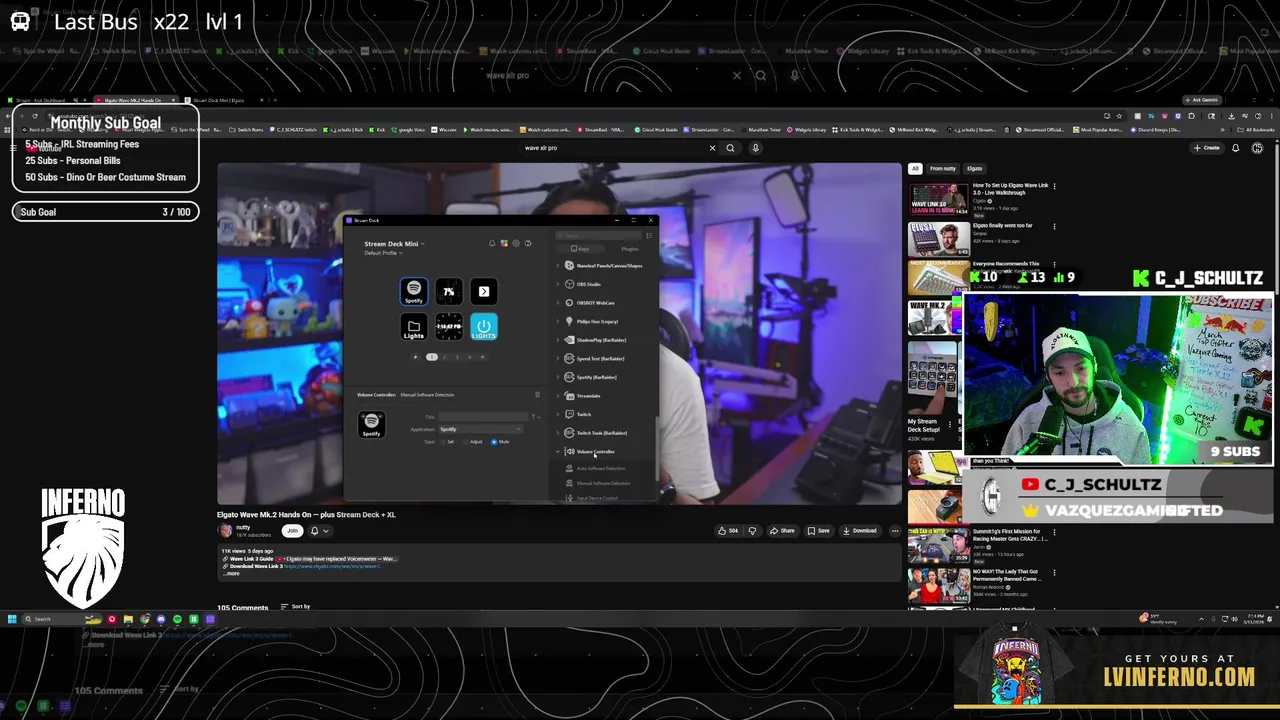Screen dimensions: 1280x720
Task: Select the All filter chip
Action: [915, 169]
